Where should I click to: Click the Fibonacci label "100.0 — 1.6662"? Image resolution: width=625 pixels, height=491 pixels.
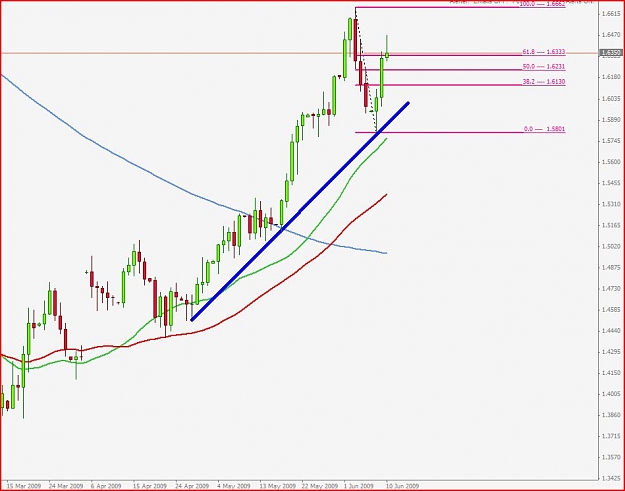pyautogui.click(x=542, y=4)
